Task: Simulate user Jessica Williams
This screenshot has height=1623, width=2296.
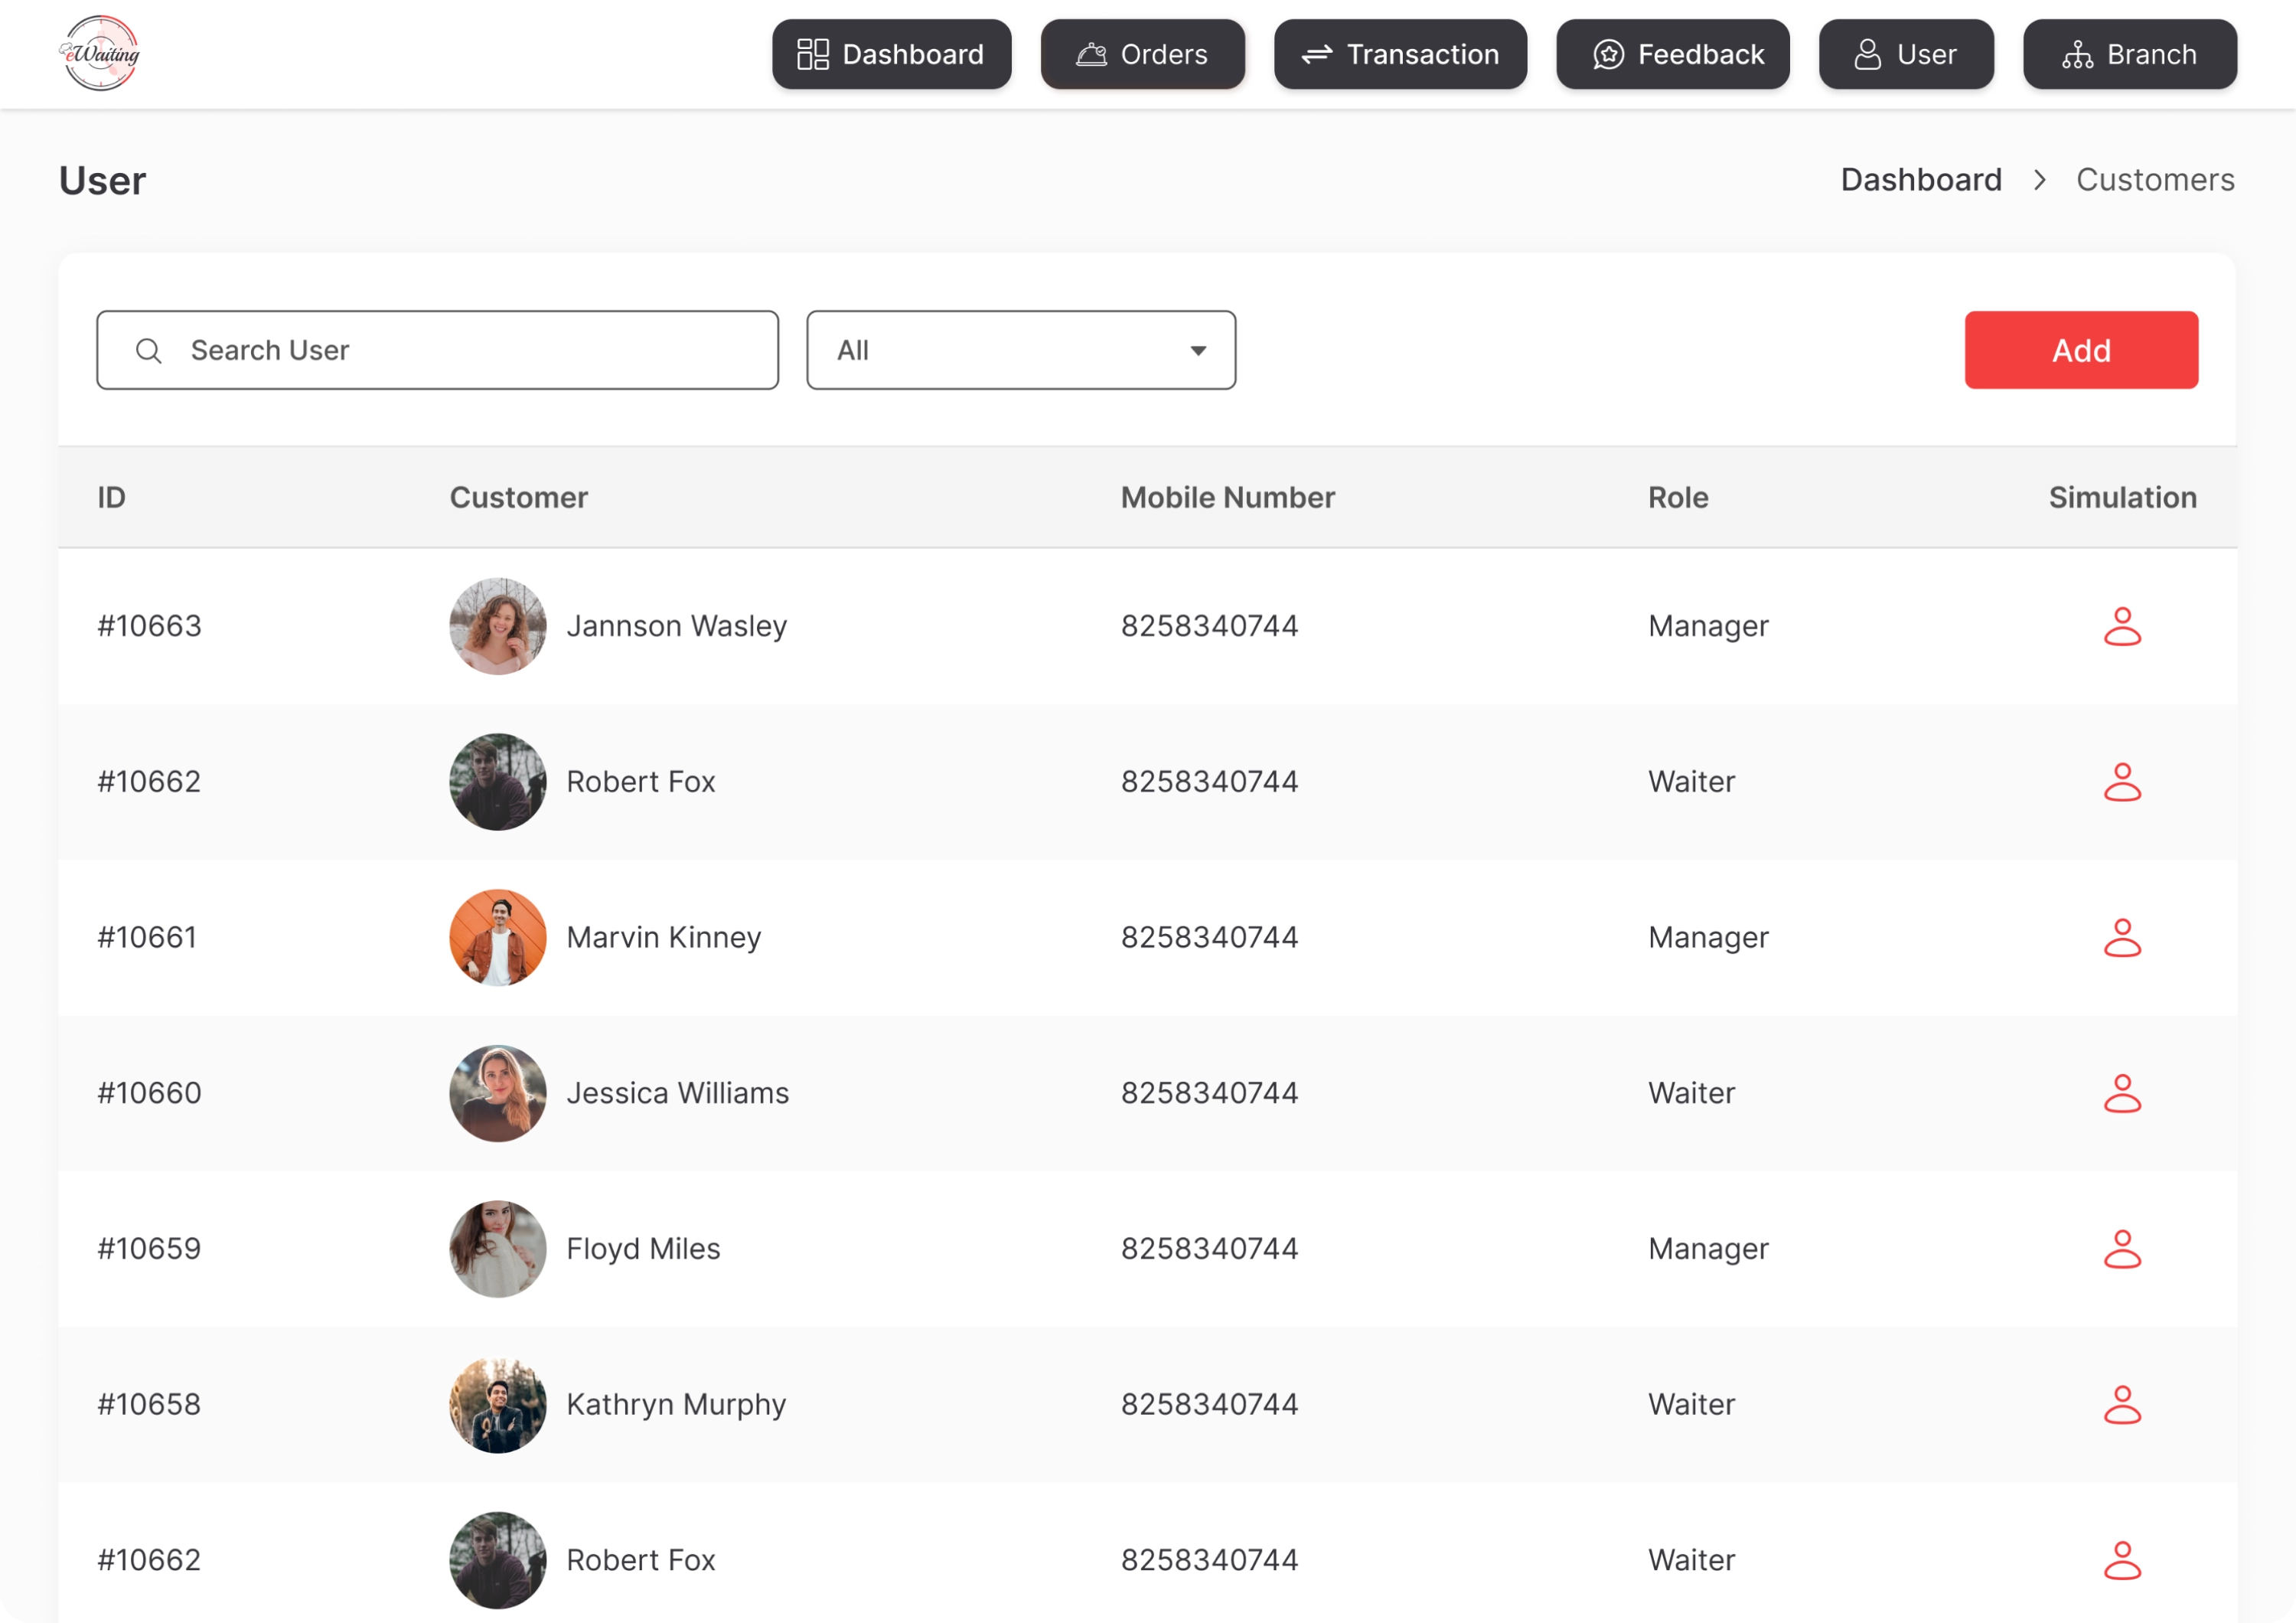Action: pos(2121,1093)
